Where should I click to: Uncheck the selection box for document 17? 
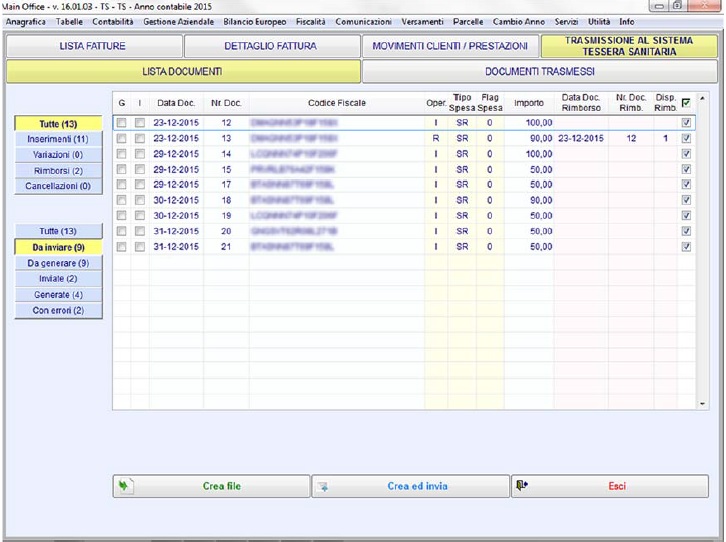(686, 184)
